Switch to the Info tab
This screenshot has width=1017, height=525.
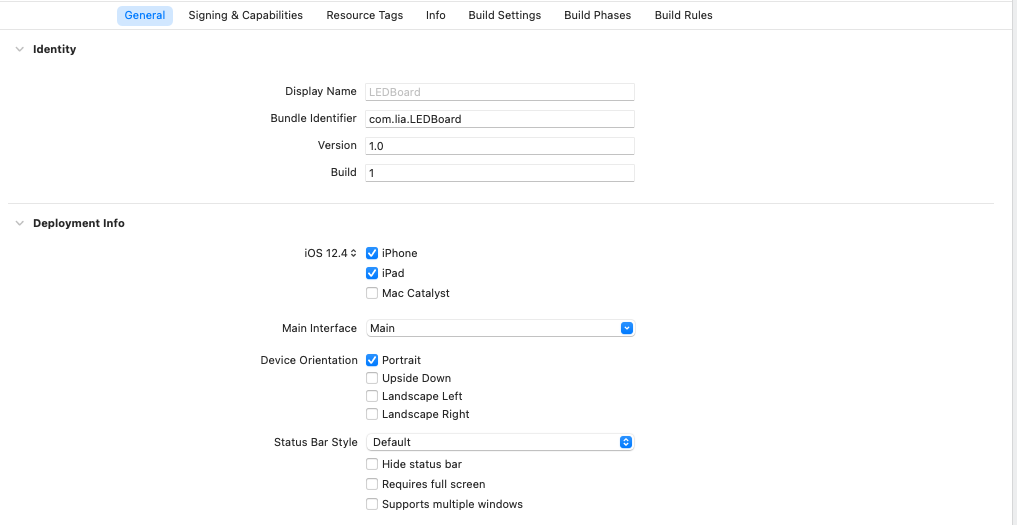[436, 16]
